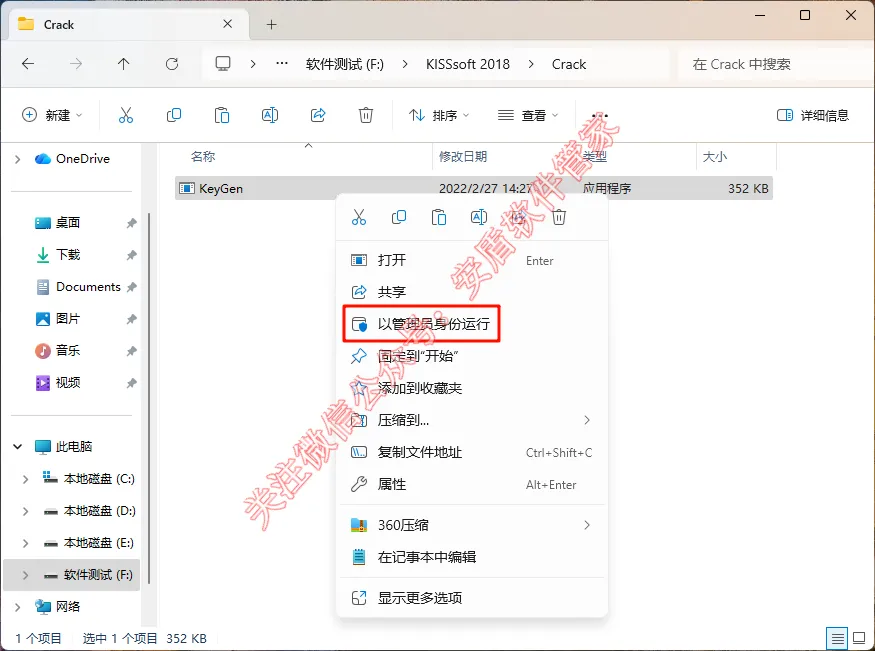Screen dimensions: 875x651
Task: Expand 本地磁盘 (D:) in the sidebar
Action: click(25, 511)
